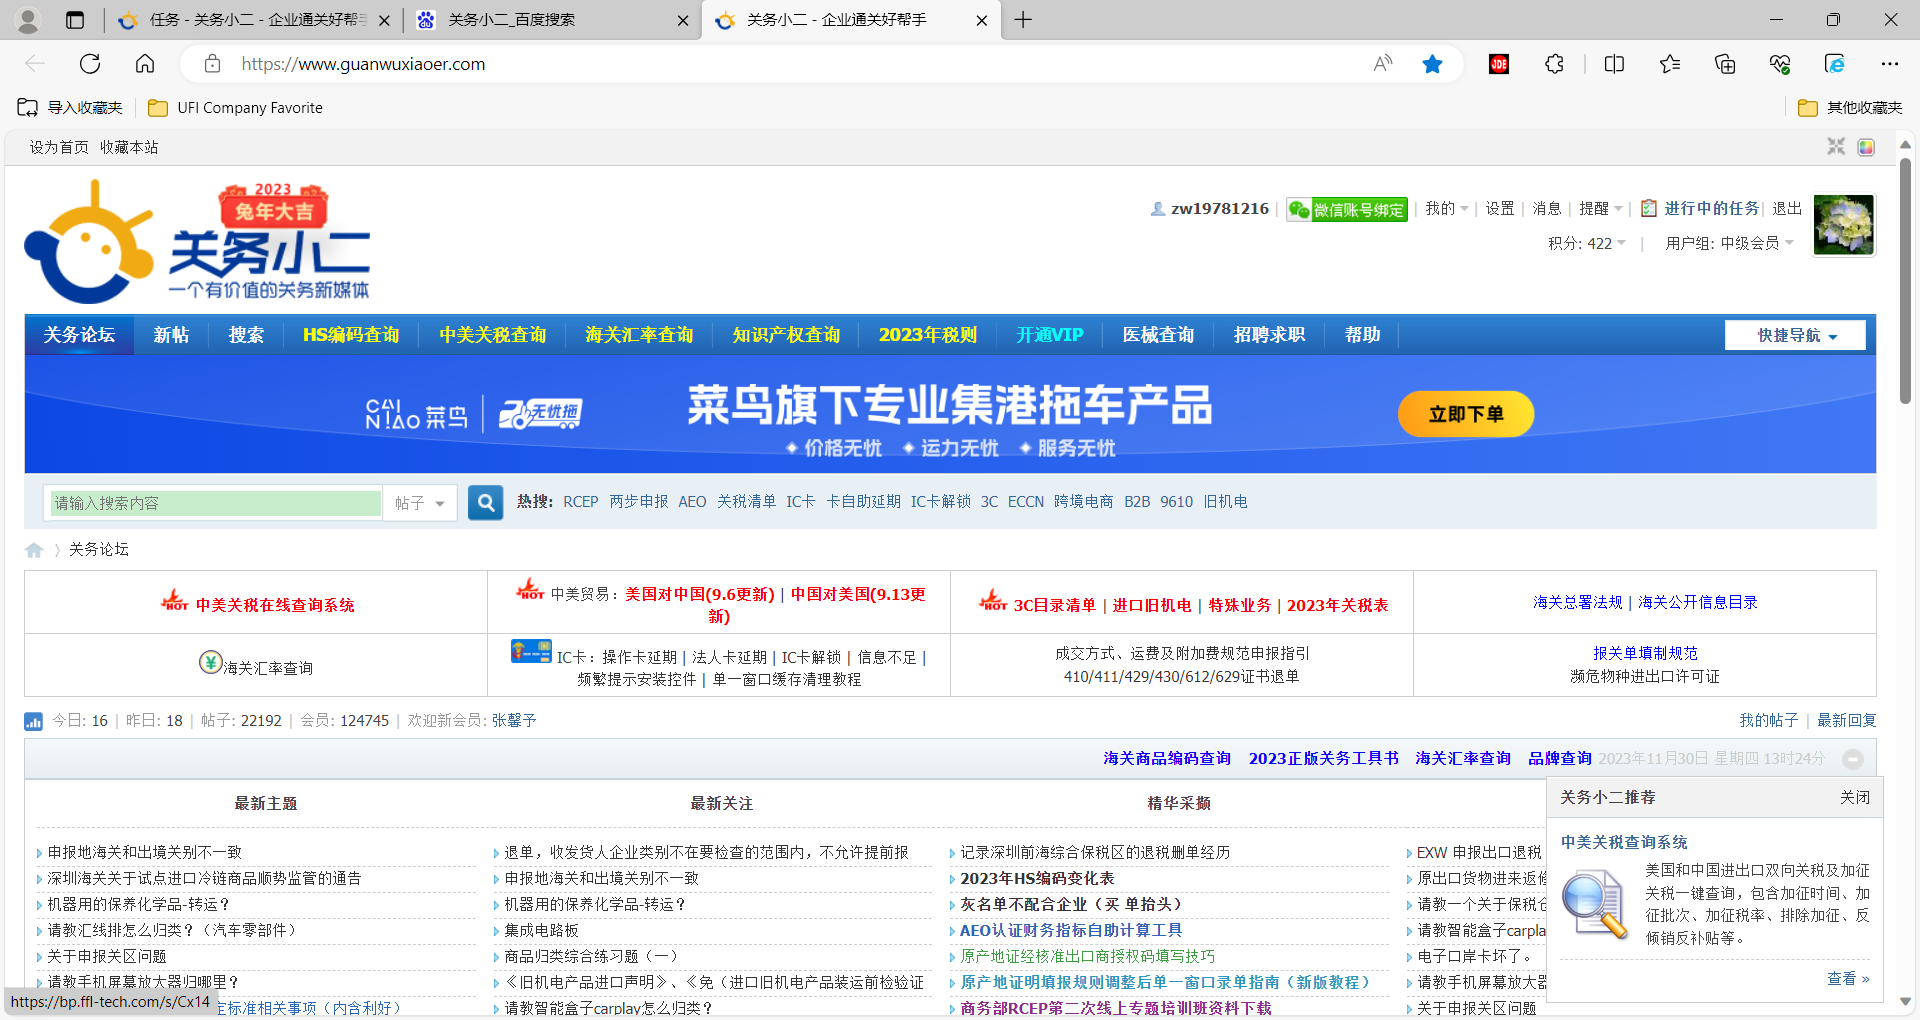Click the in-progress tasks clipboard icon
Image resolution: width=1920 pixels, height=1020 pixels.
click(1649, 208)
